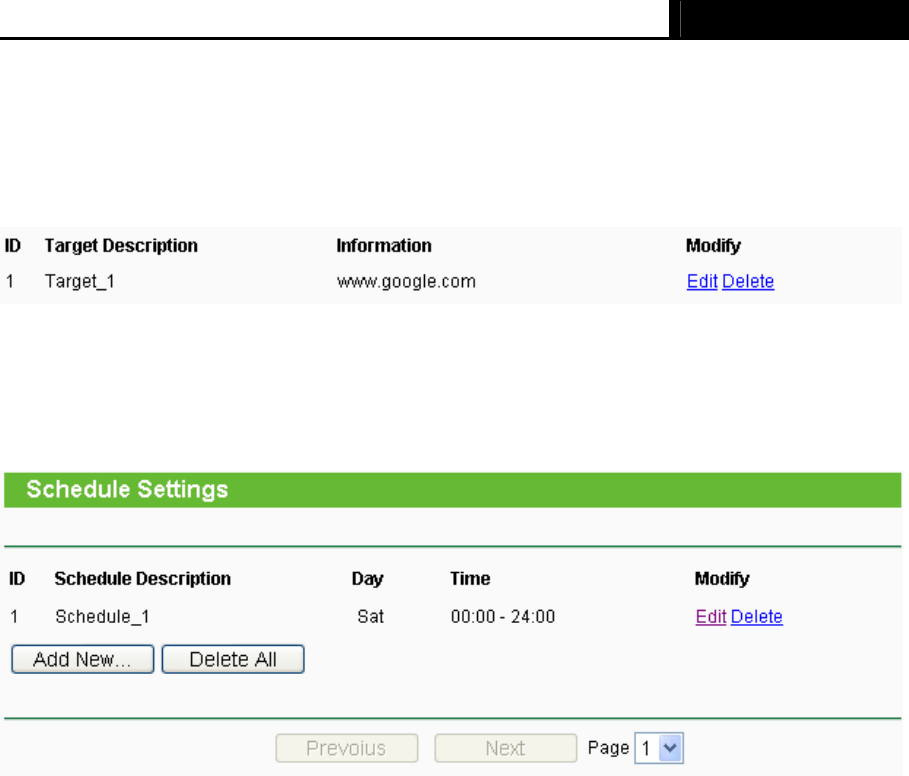Click the Day column header
Image resolution: width=909 pixels, height=776 pixels.
(368, 578)
